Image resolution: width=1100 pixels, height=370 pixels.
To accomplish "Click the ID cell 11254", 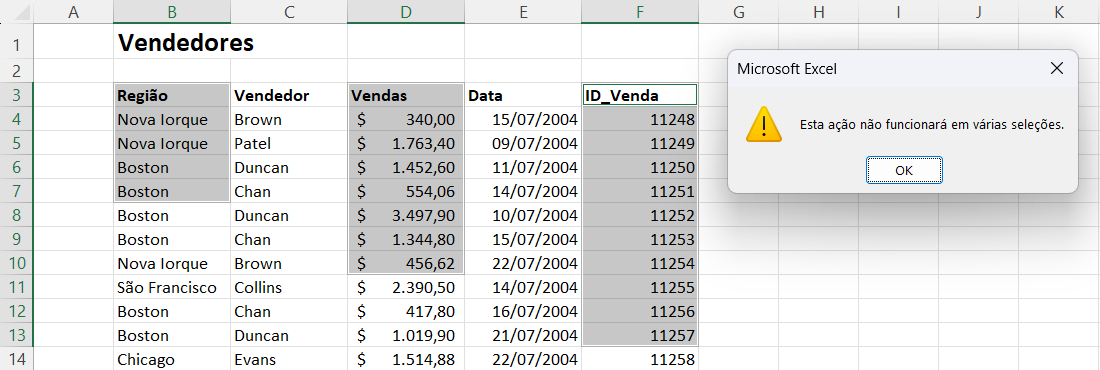I will [x=640, y=263].
